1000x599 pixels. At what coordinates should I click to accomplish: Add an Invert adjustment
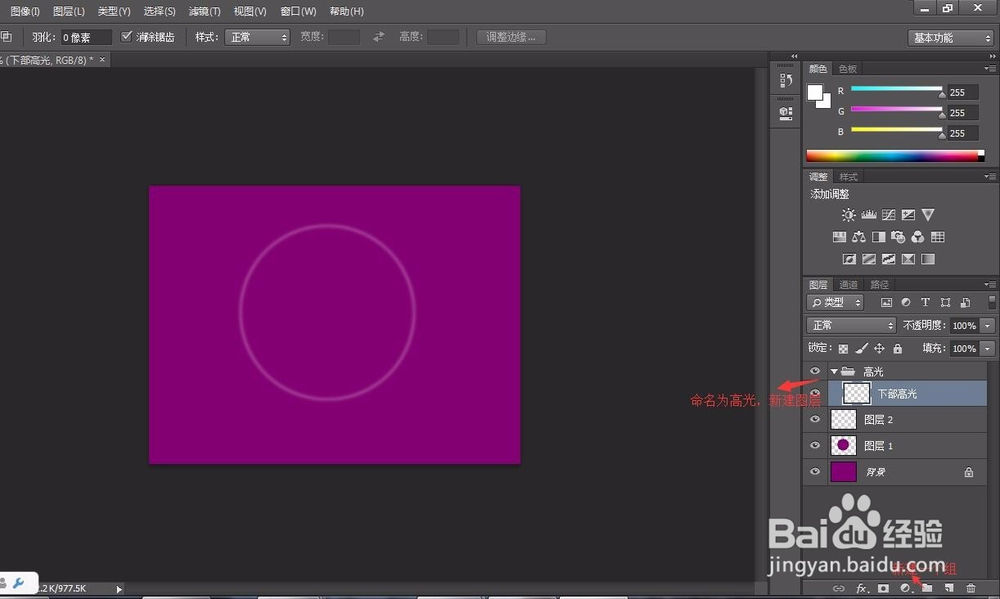pos(849,259)
